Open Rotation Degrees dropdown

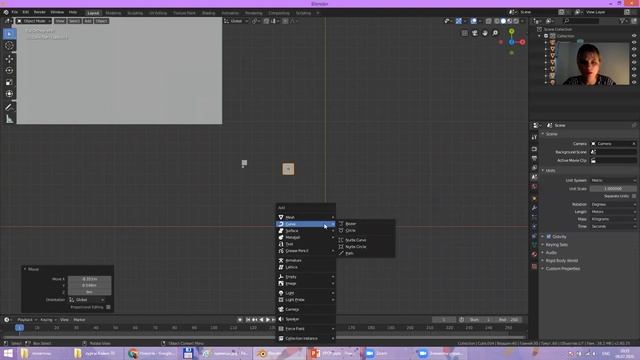[613, 204]
